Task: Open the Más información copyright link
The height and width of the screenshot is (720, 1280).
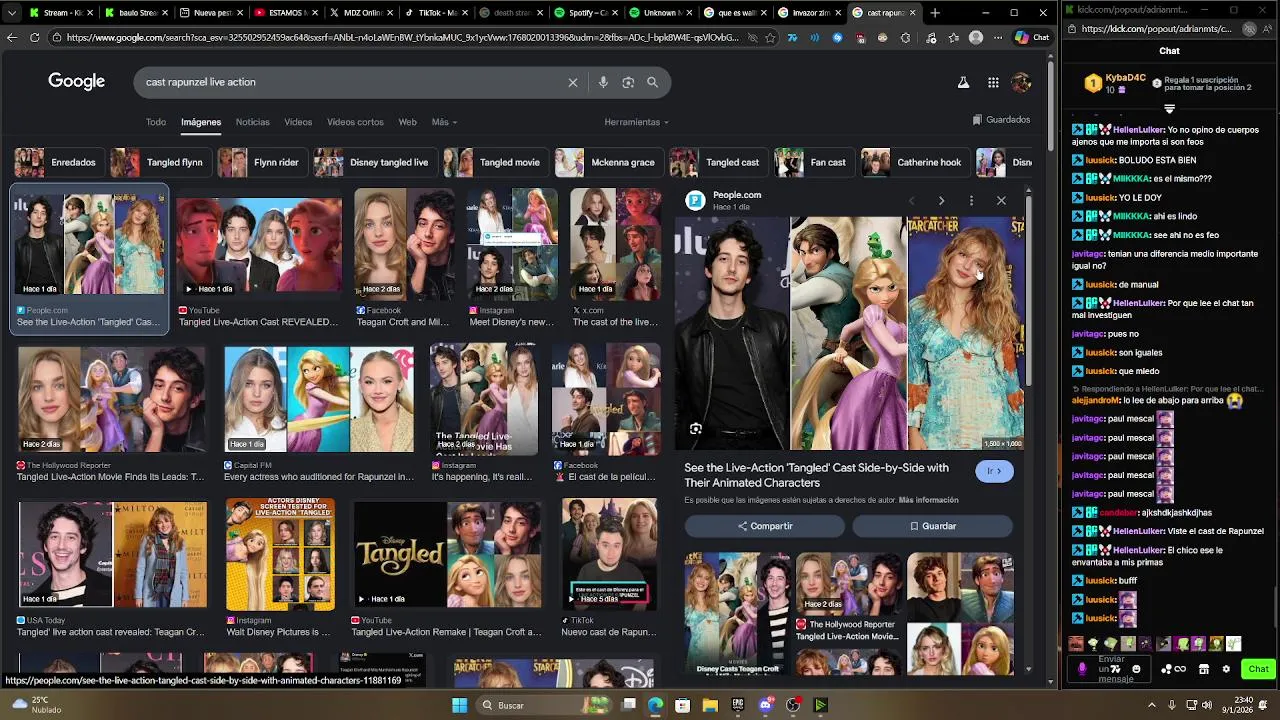Action: click(928, 500)
